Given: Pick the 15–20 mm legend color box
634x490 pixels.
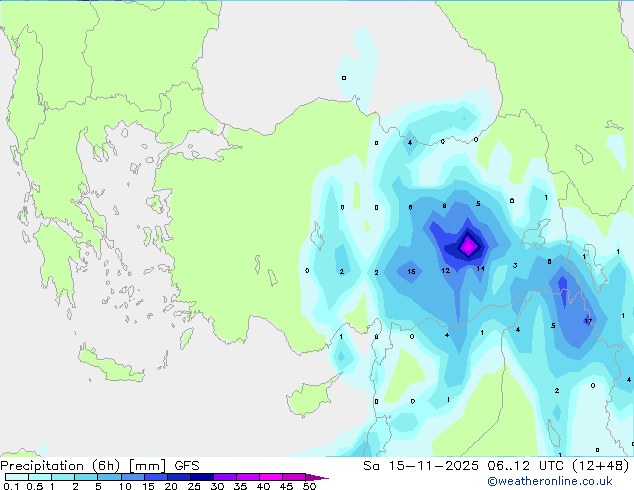Looking at the screenshot, I should click(156, 477).
